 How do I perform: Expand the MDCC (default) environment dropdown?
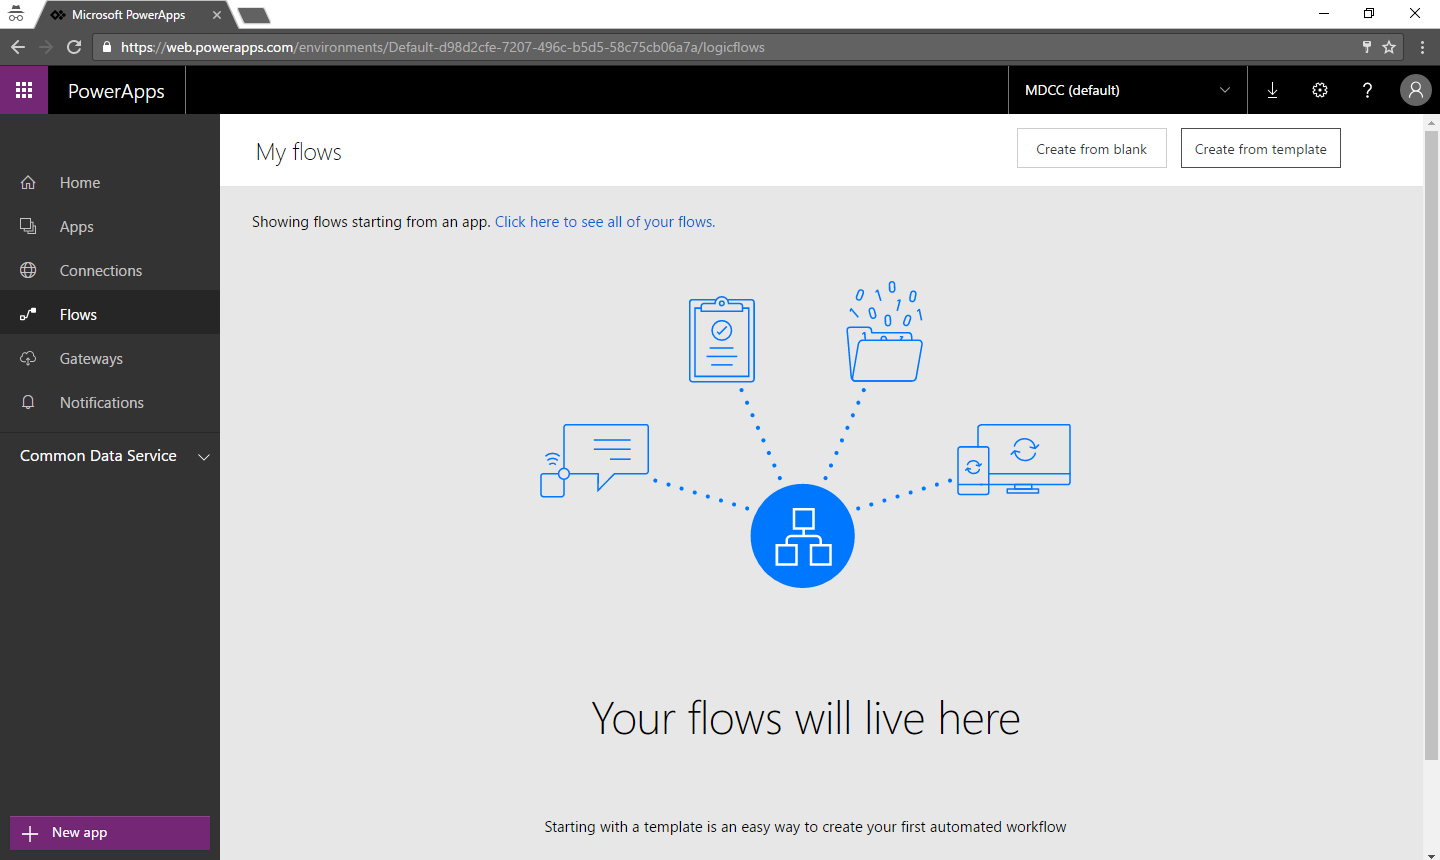(1127, 90)
